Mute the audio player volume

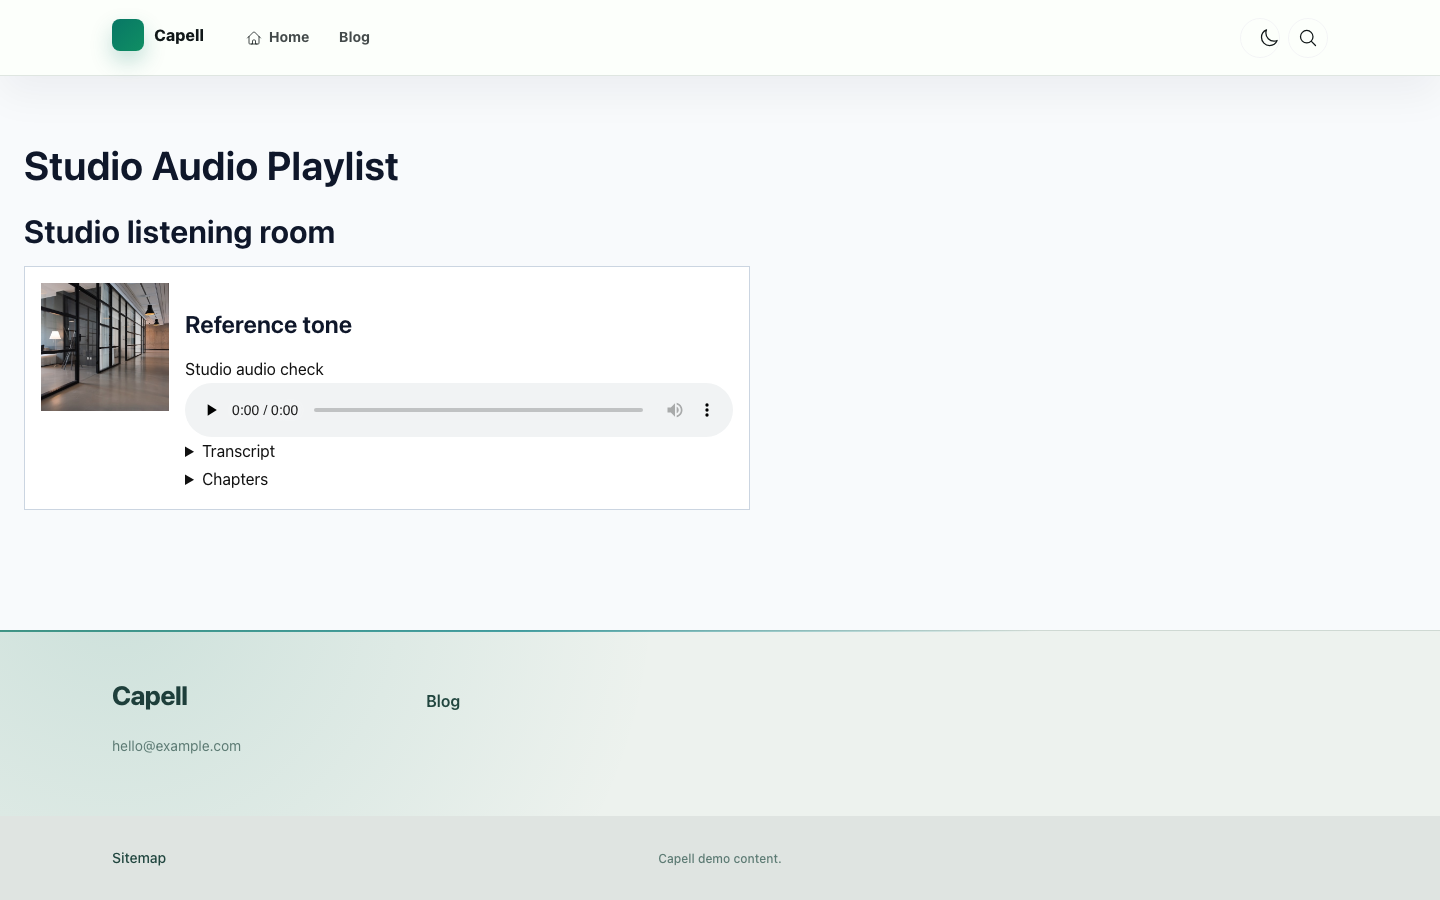[x=675, y=410]
